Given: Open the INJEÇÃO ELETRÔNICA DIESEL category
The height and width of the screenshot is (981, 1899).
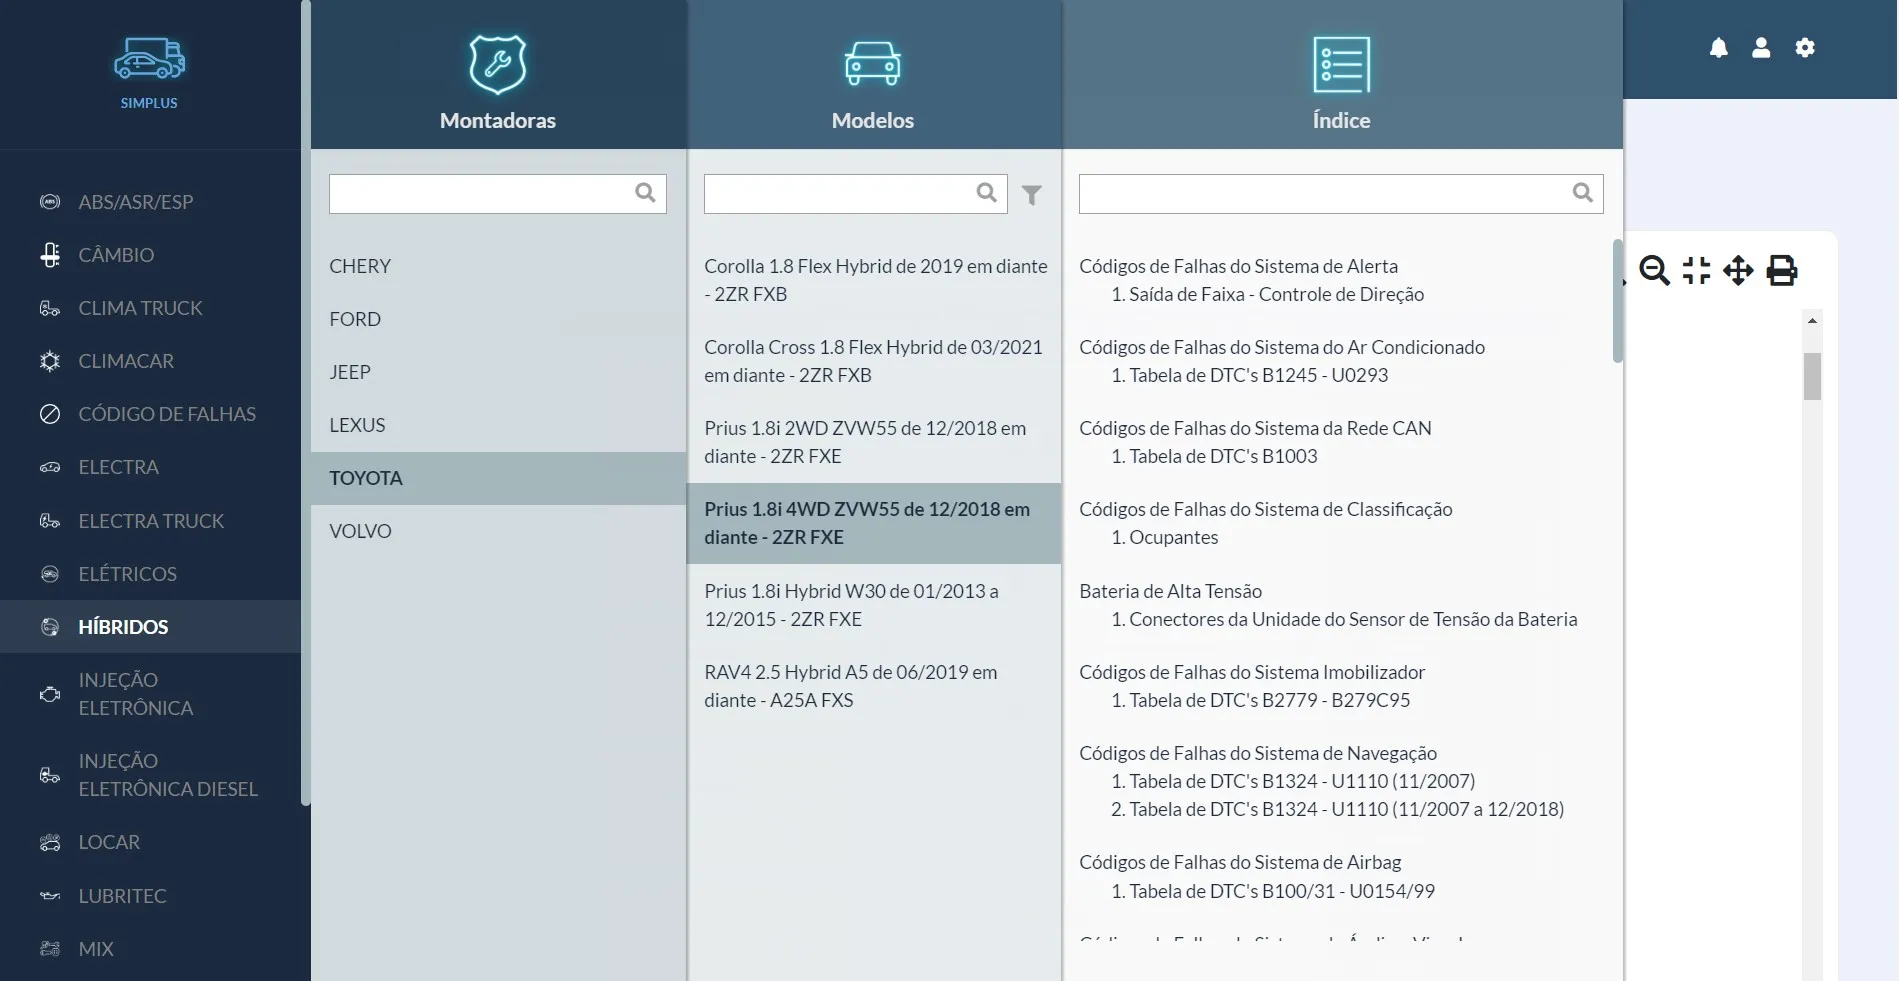Looking at the screenshot, I should click(167, 775).
